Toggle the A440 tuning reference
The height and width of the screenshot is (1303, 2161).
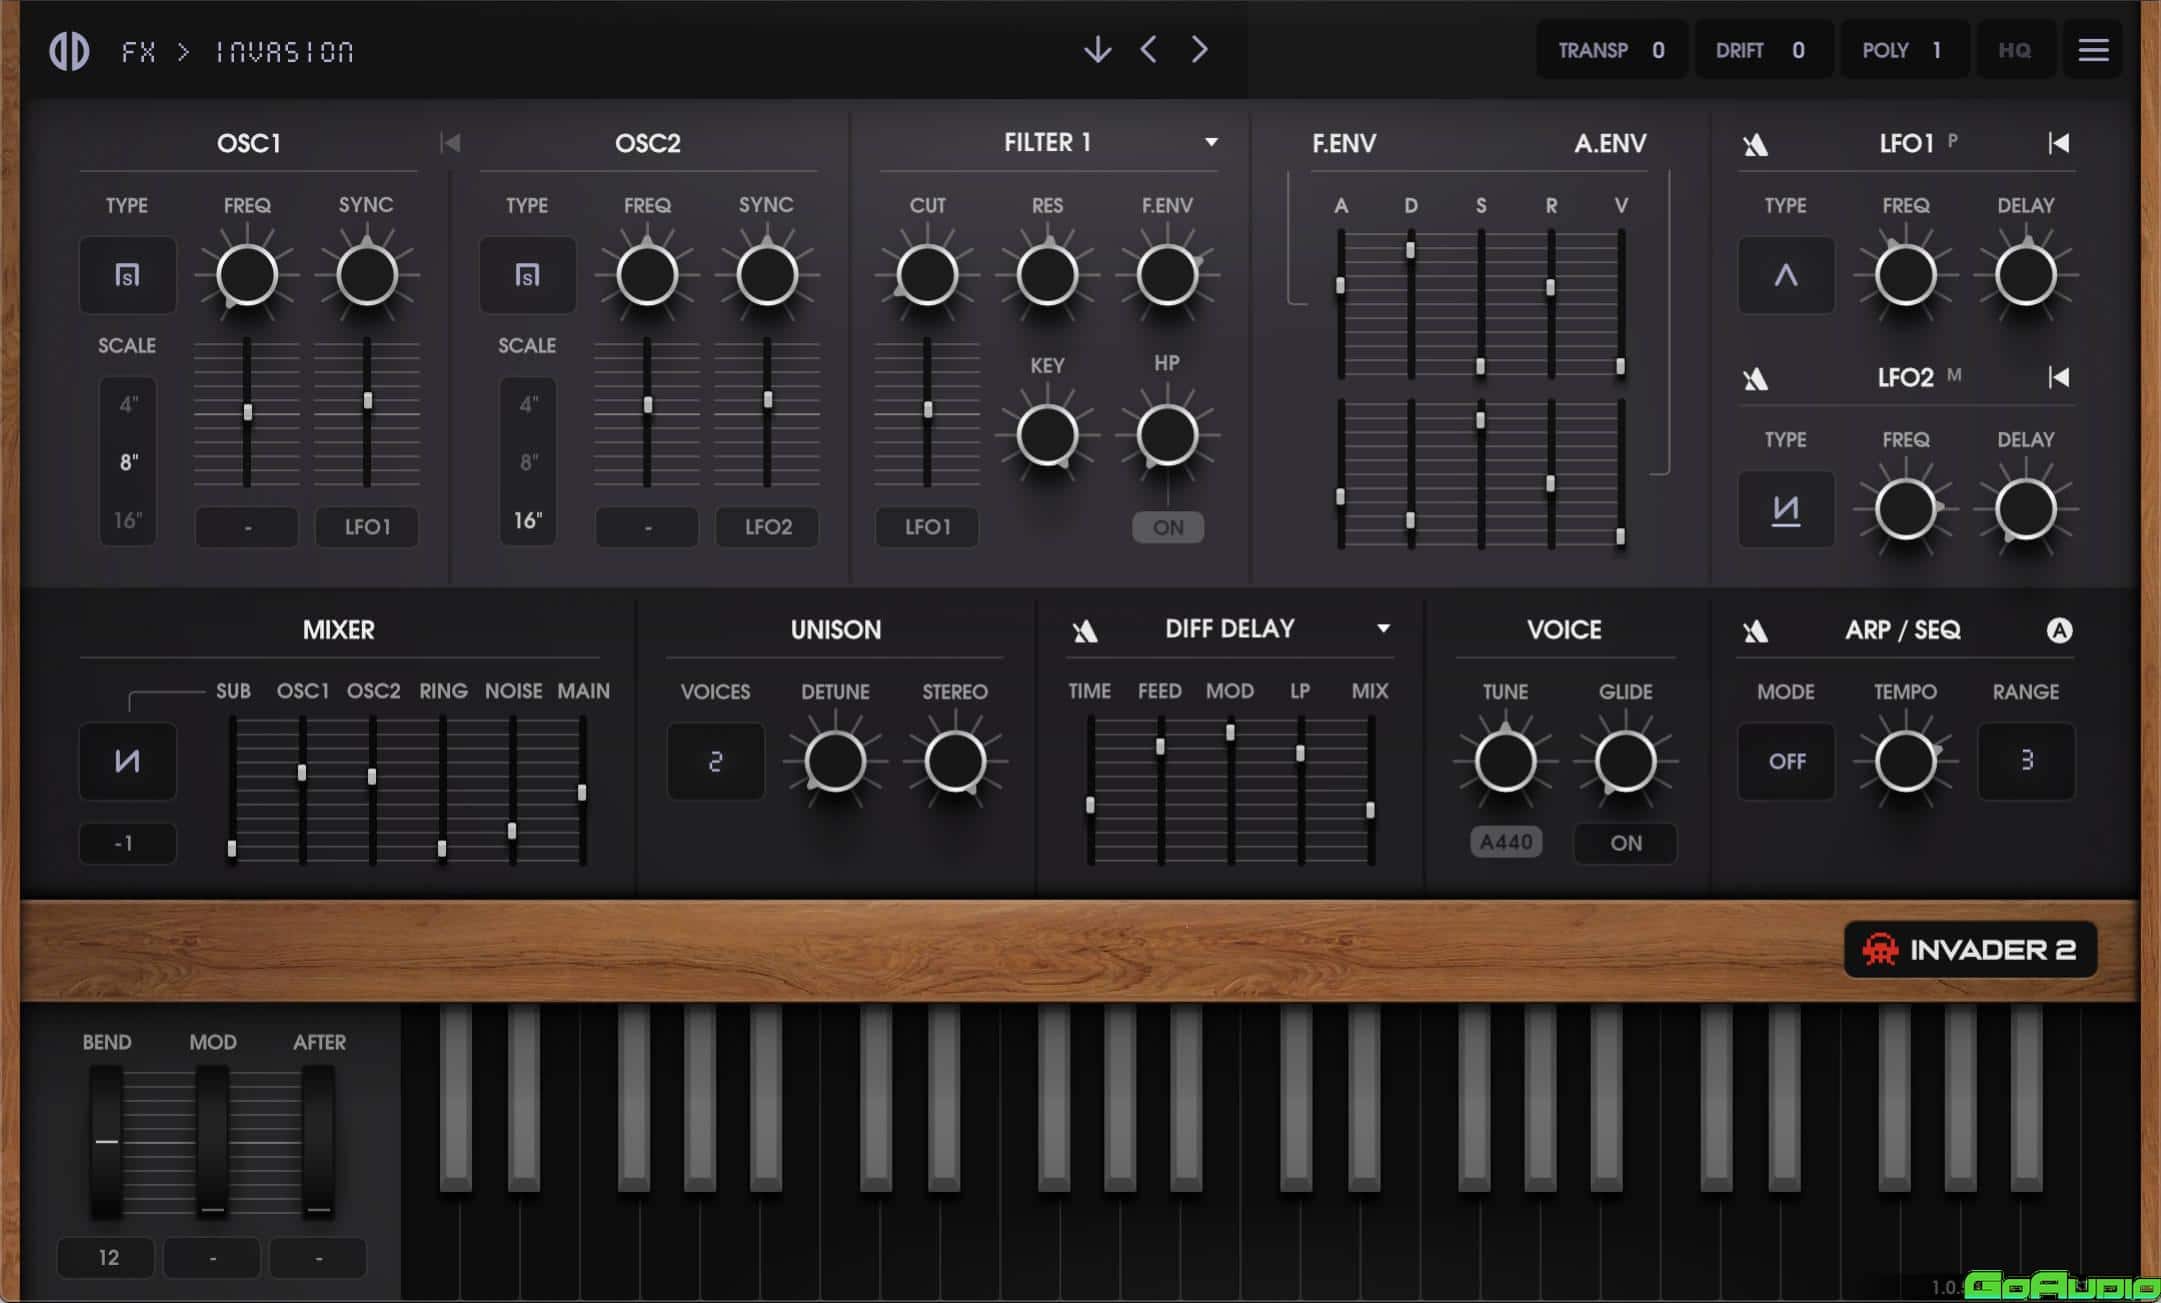tap(1506, 842)
